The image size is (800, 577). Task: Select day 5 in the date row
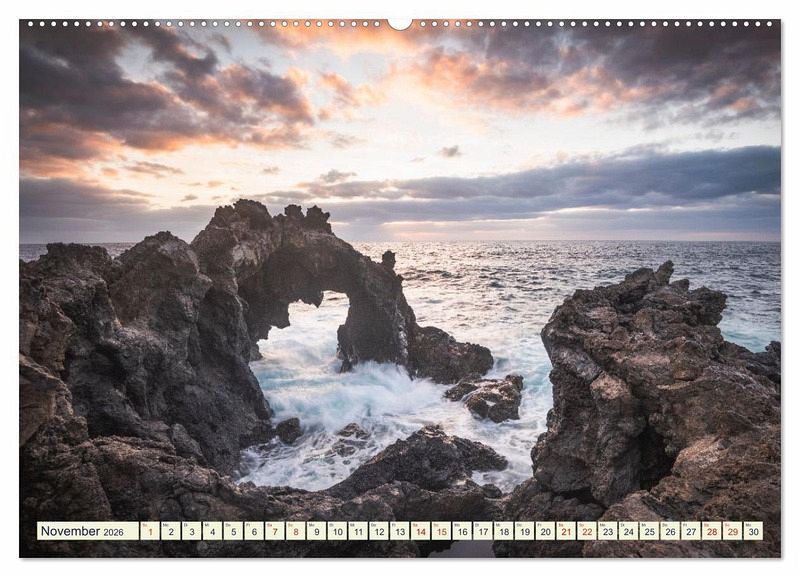click(x=233, y=531)
